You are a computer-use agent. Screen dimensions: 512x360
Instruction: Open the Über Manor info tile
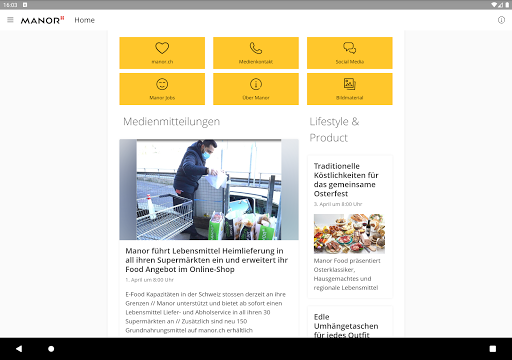[256, 89]
